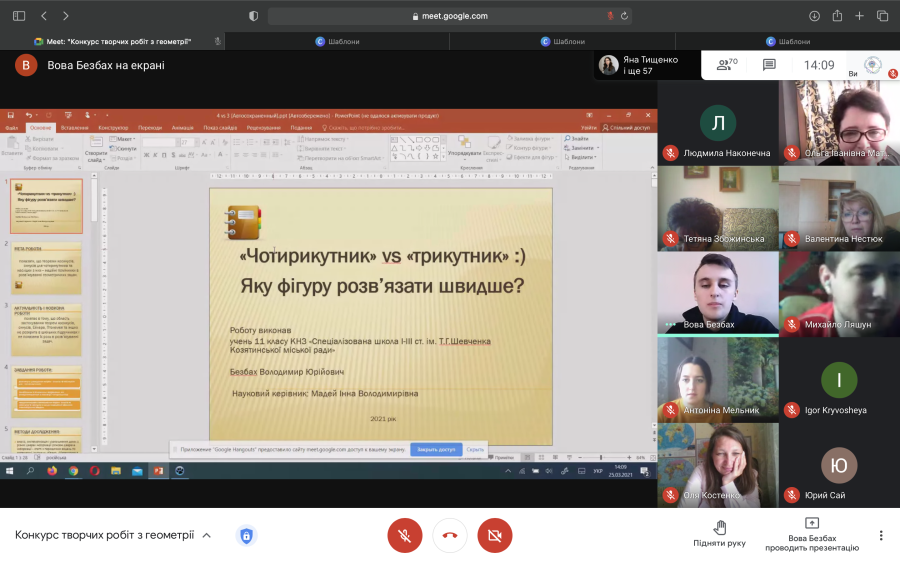Open three-dot more options menu in Meet
This screenshot has width=900, height=563.
point(880,535)
